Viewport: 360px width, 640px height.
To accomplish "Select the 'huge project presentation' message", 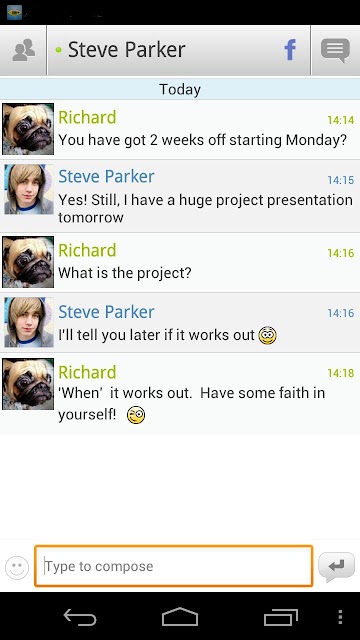I will coord(205,209).
